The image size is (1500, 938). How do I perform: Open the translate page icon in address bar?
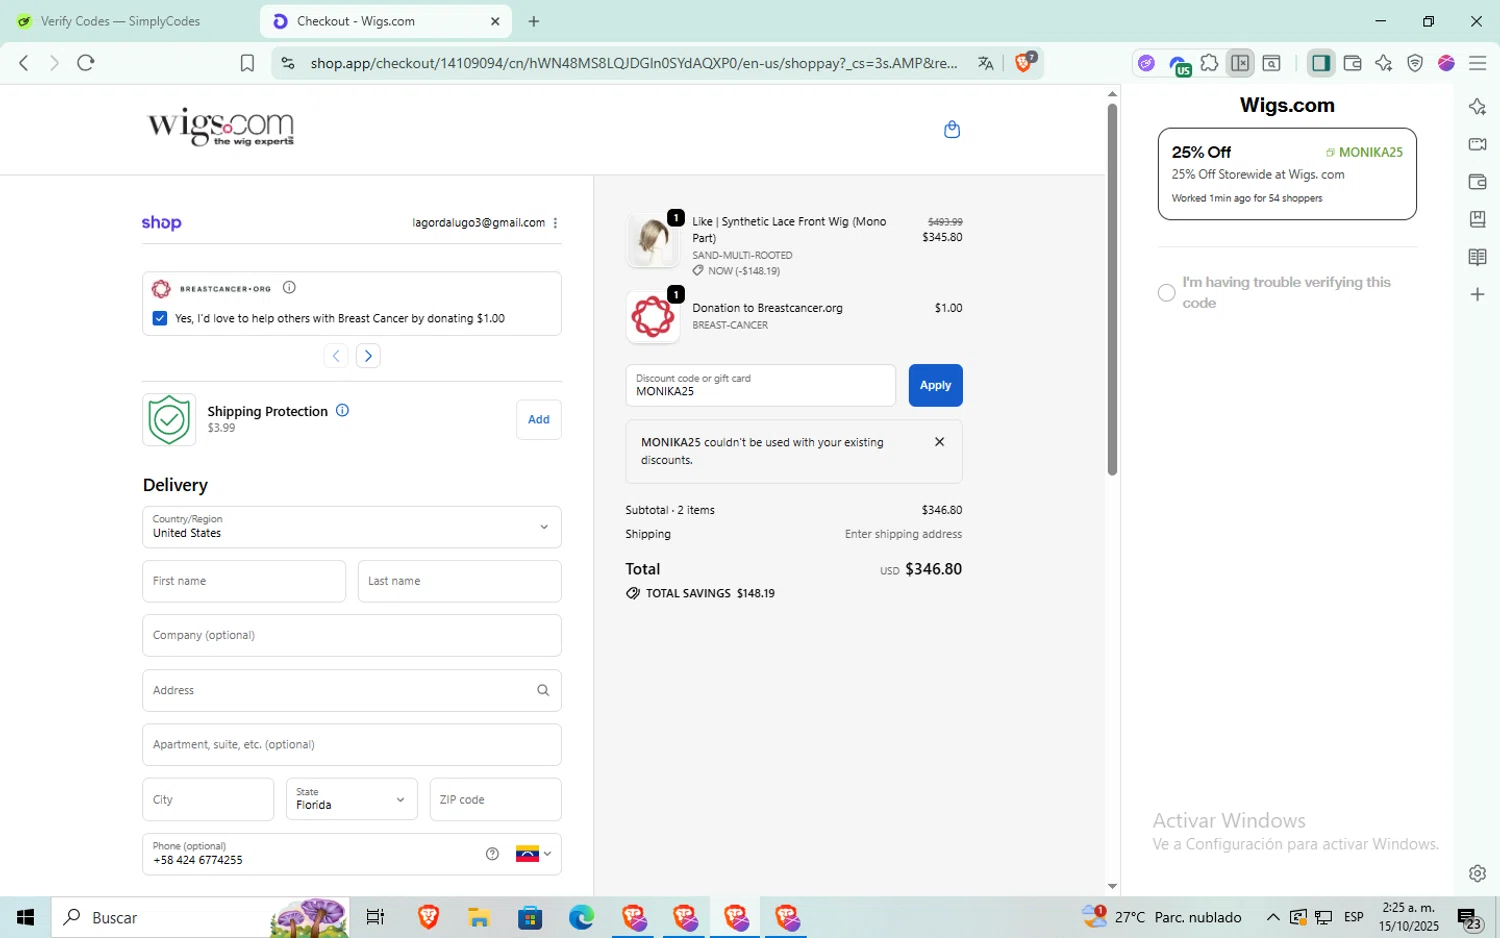point(986,63)
